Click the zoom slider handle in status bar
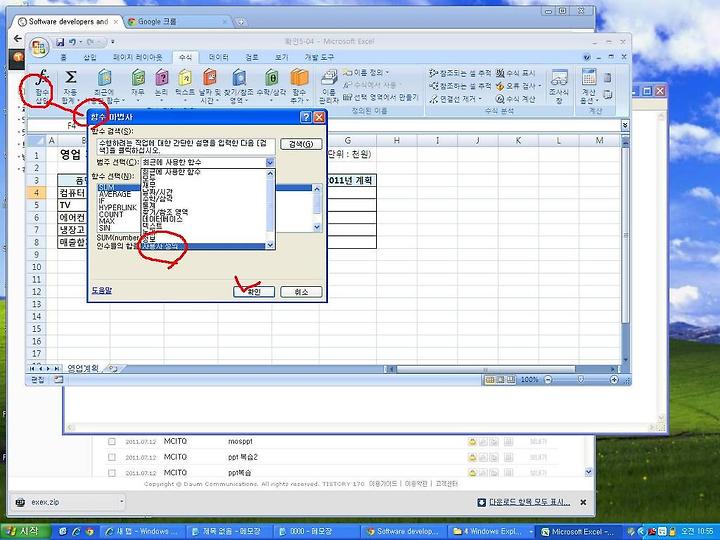The image size is (720, 540). click(581, 380)
